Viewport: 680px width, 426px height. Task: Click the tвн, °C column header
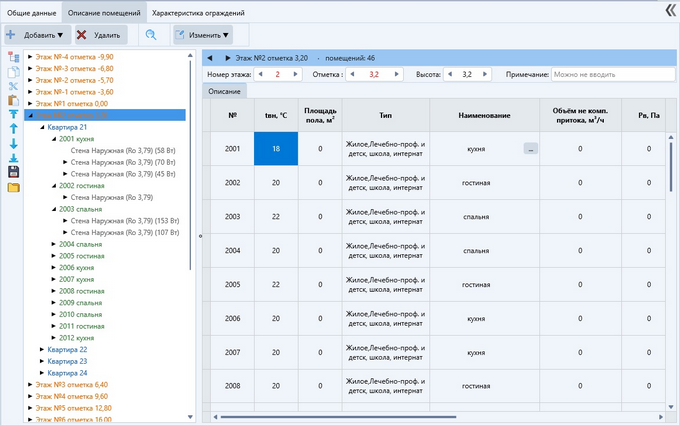(x=276, y=115)
